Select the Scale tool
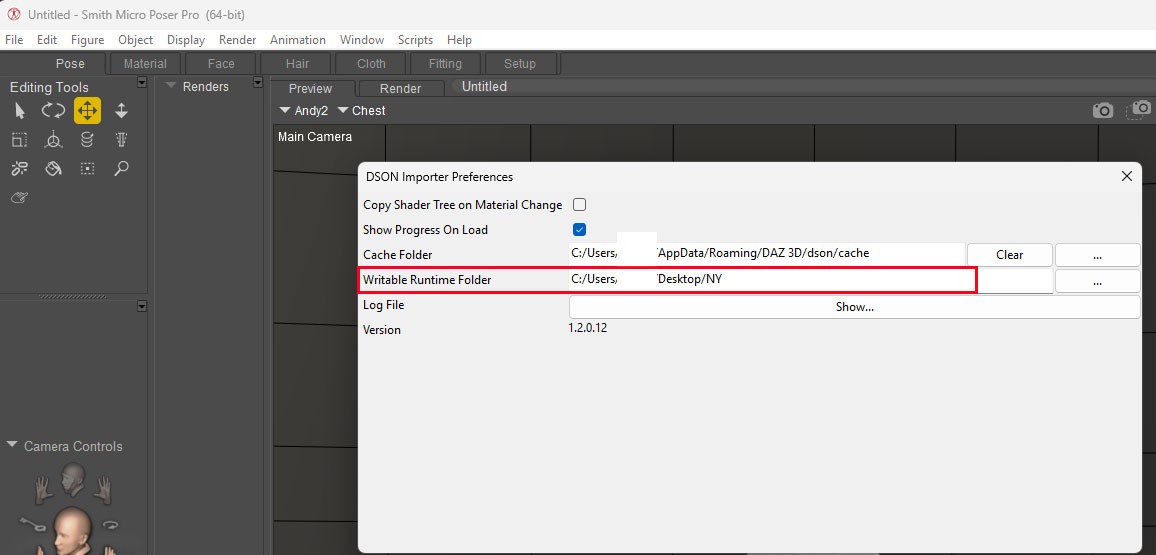Screen dimensions: 1156x555 click(20, 140)
